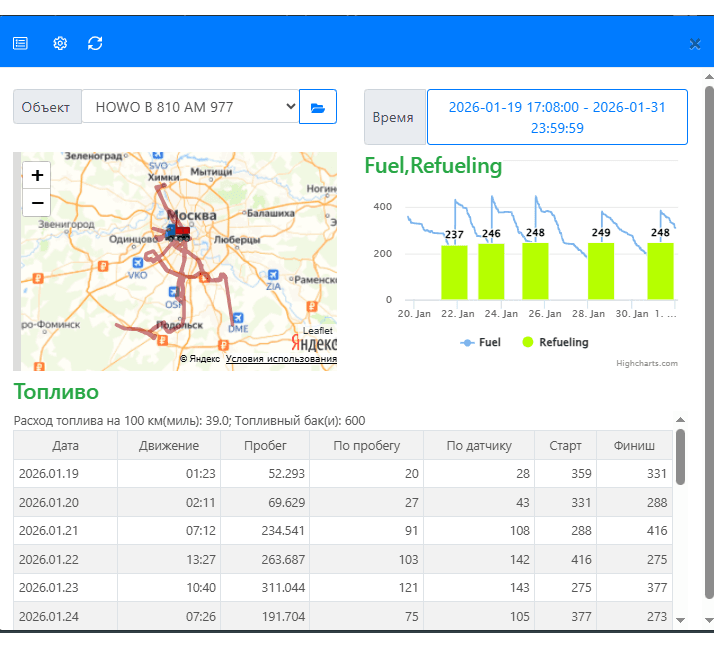Zoom out on the map

click(x=37, y=202)
